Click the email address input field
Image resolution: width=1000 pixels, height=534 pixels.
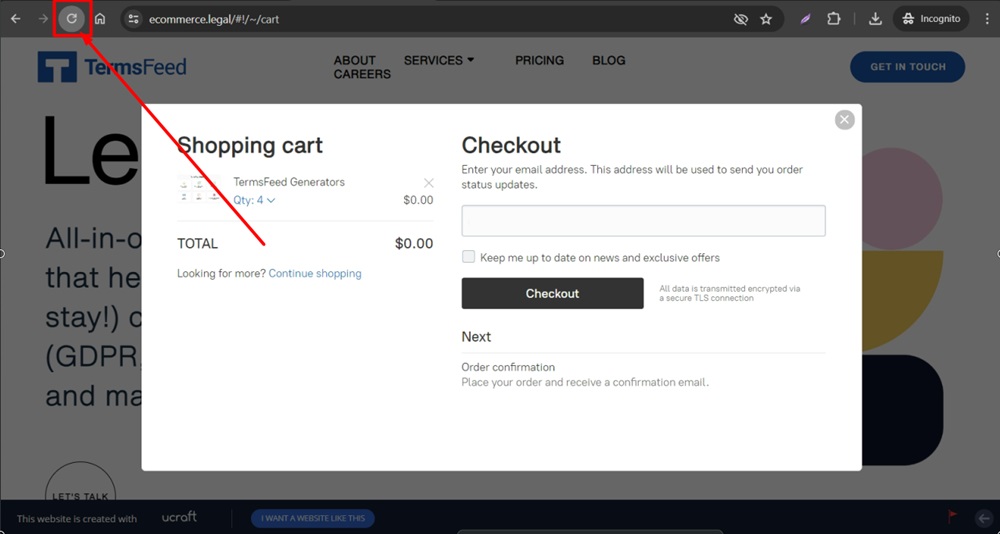[643, 221]
